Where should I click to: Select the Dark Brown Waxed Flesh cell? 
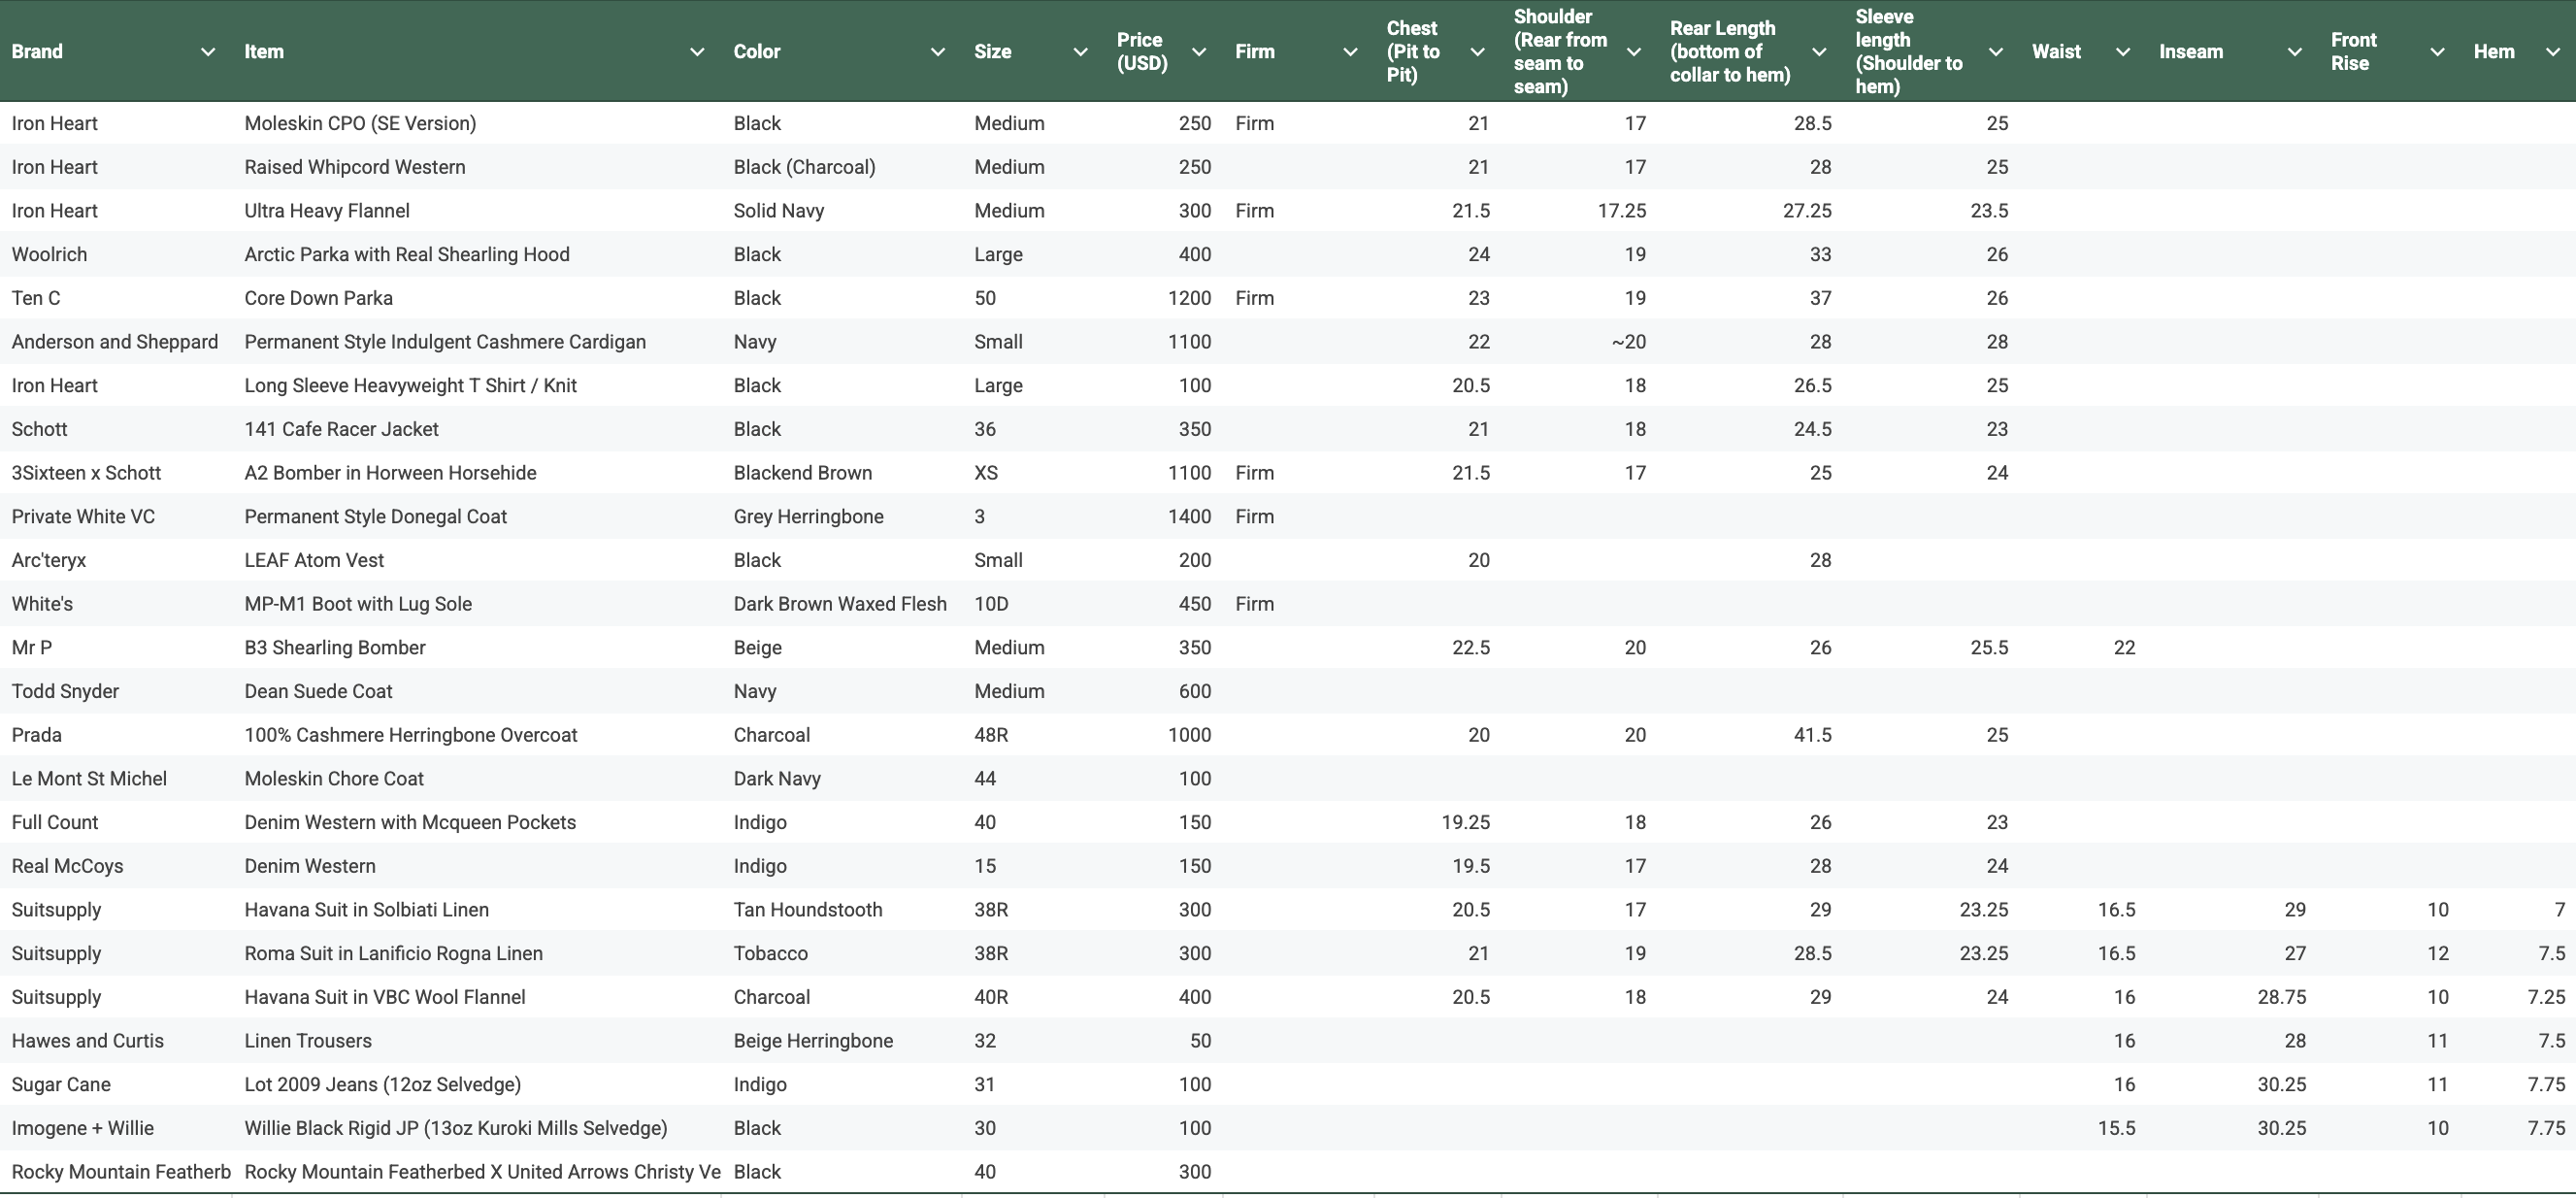tap(841, 604)
